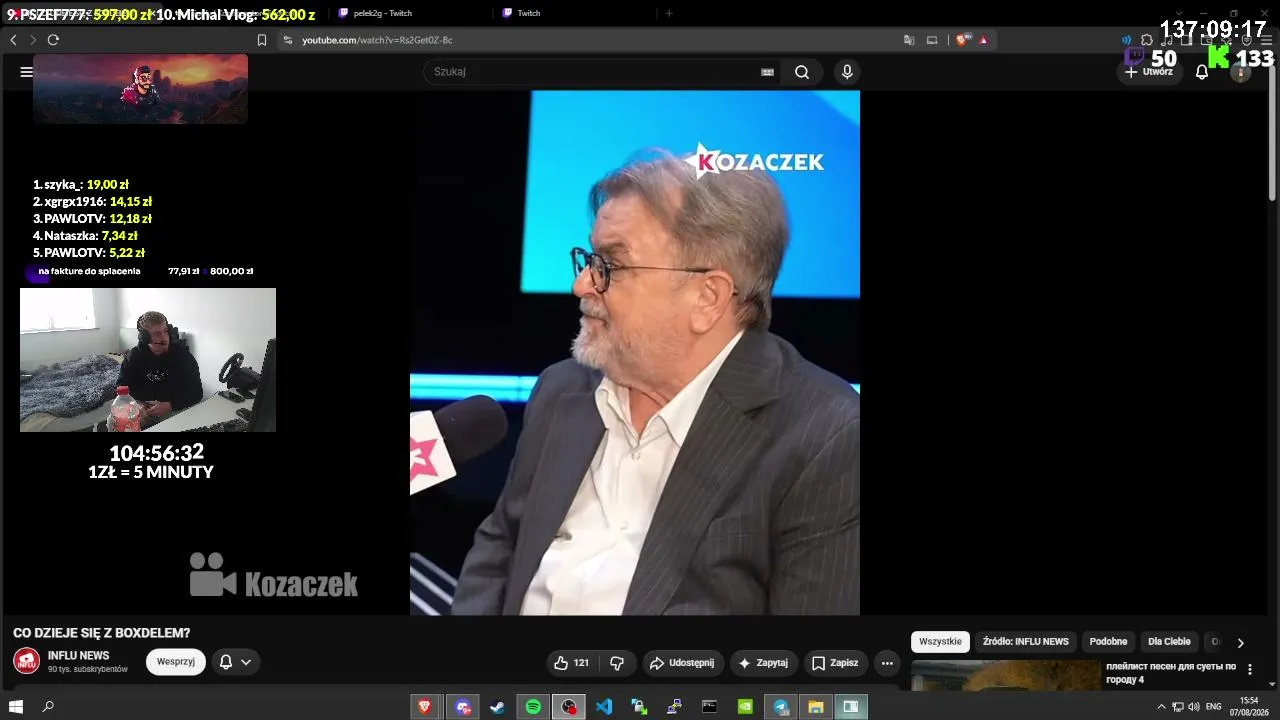
Task: Show hidden system tray icons
Action: click(x=1161, y=707)
